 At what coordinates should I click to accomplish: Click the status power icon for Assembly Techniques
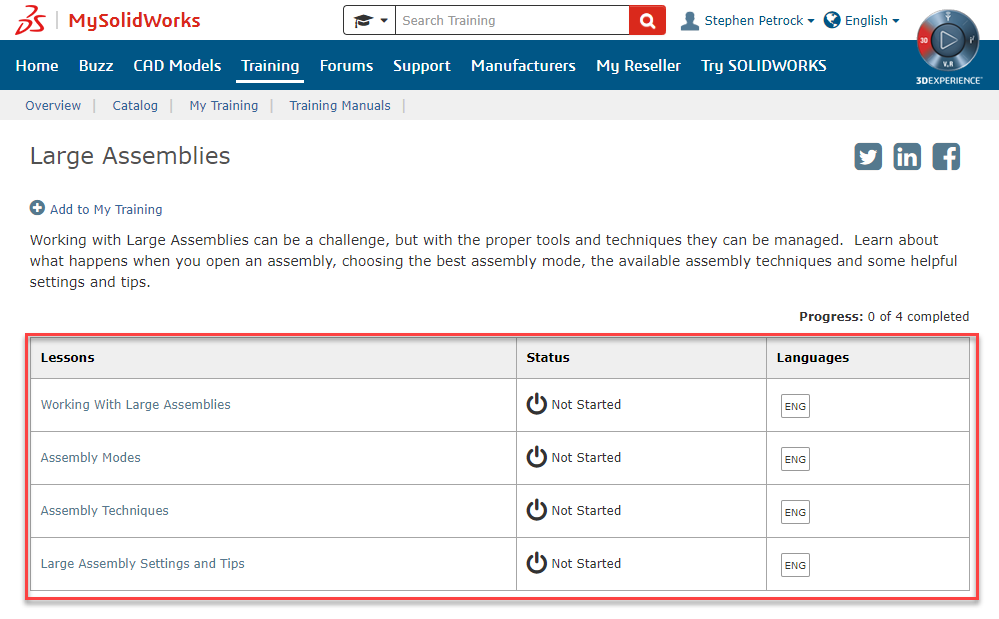click(536, 509)
